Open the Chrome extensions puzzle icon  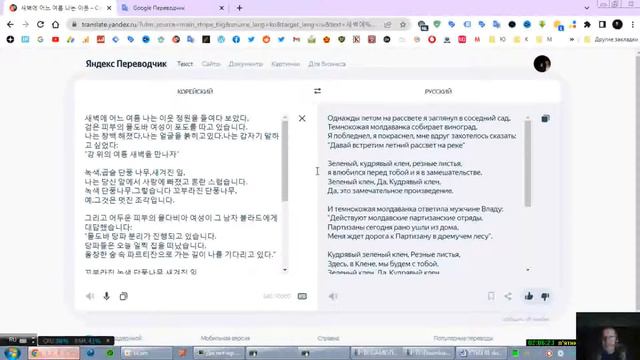pyautogui.click(x=587, y=24)
